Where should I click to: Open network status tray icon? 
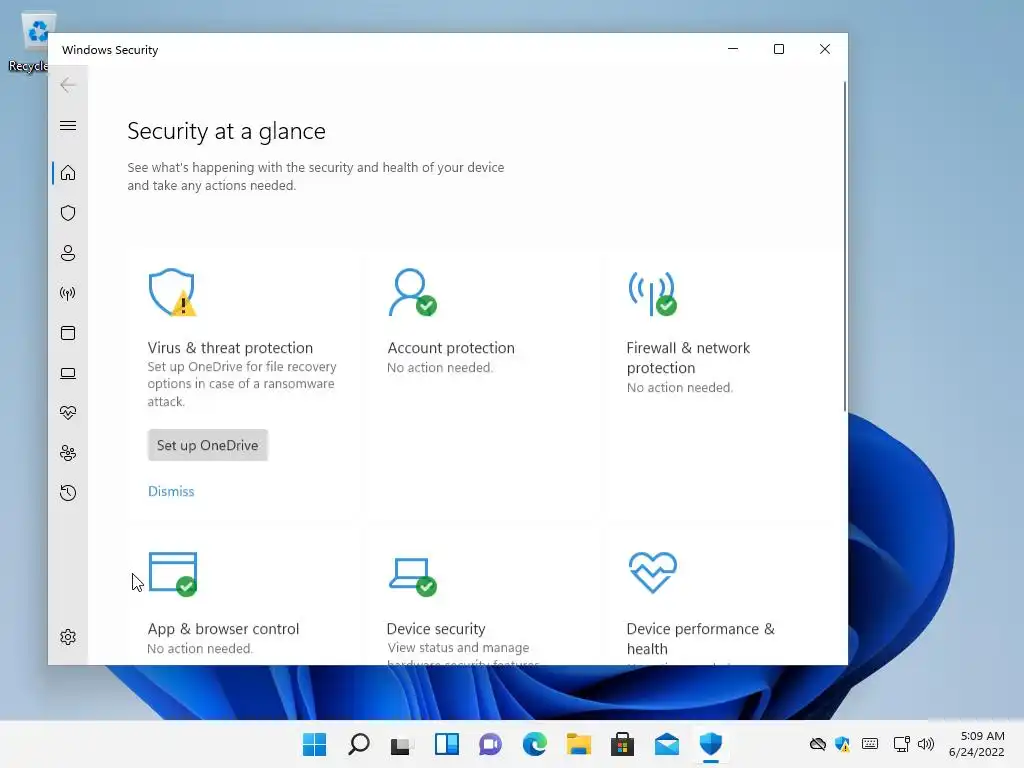point(902,744)
